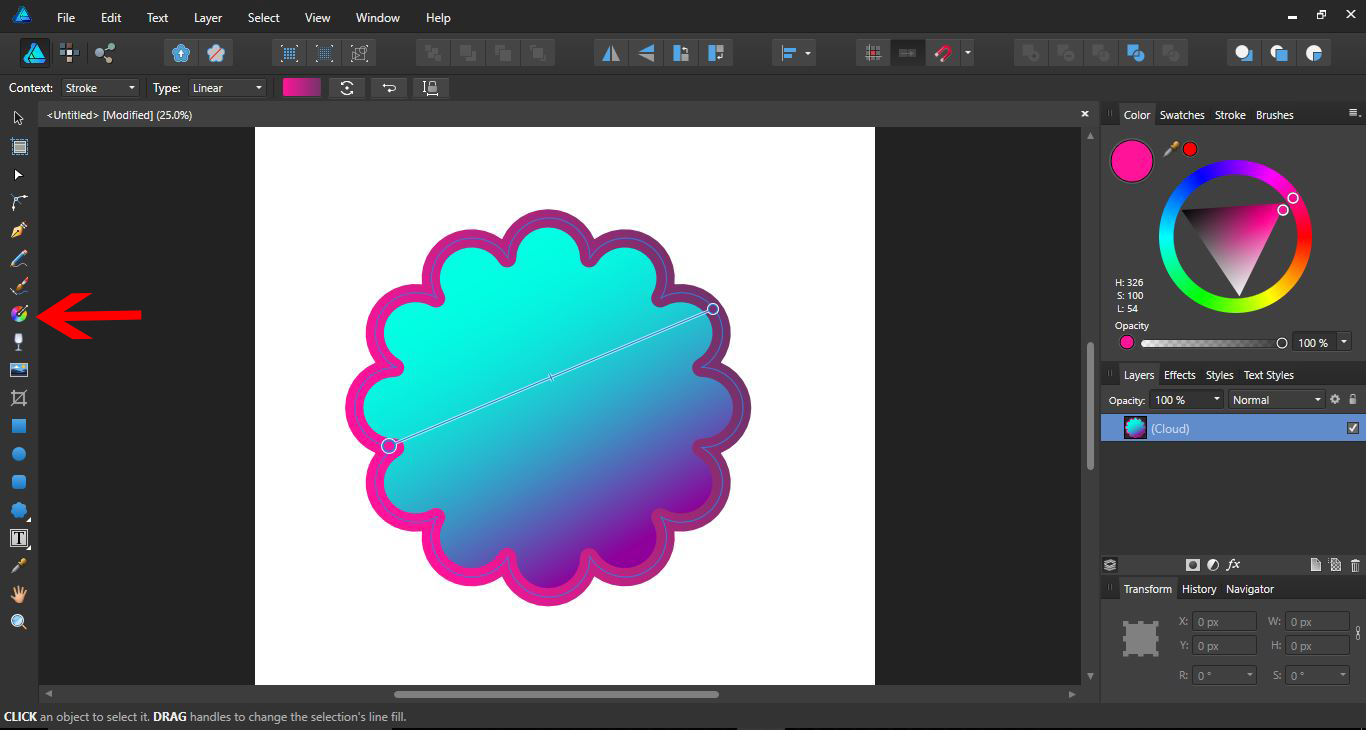Screen dimensions: 1366x730
Task: Select the Transparency tool
Action: pos(18,341)
